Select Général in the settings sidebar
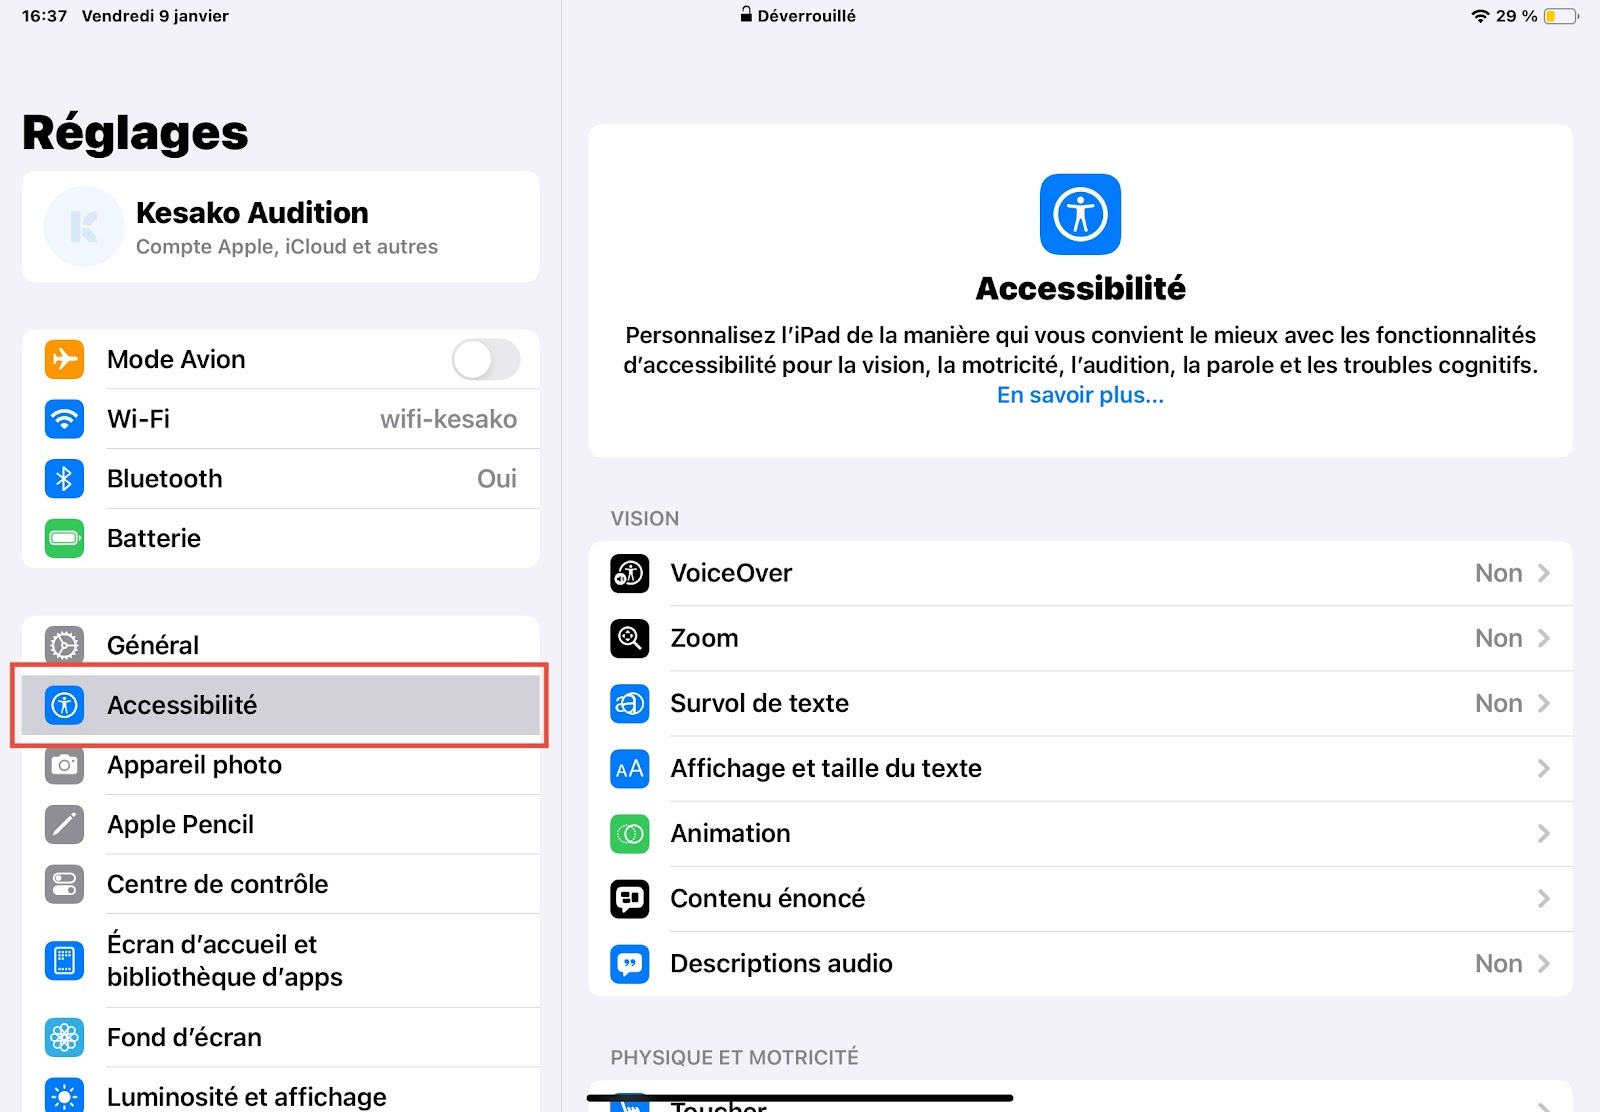This screenshot has width=1600, height=1112. point(281,645)
